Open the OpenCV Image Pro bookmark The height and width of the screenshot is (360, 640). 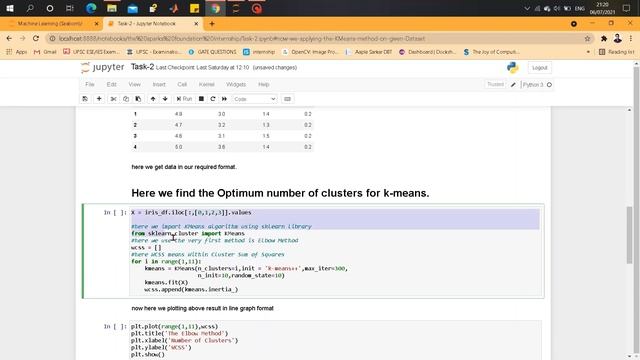tap(311, 52)
